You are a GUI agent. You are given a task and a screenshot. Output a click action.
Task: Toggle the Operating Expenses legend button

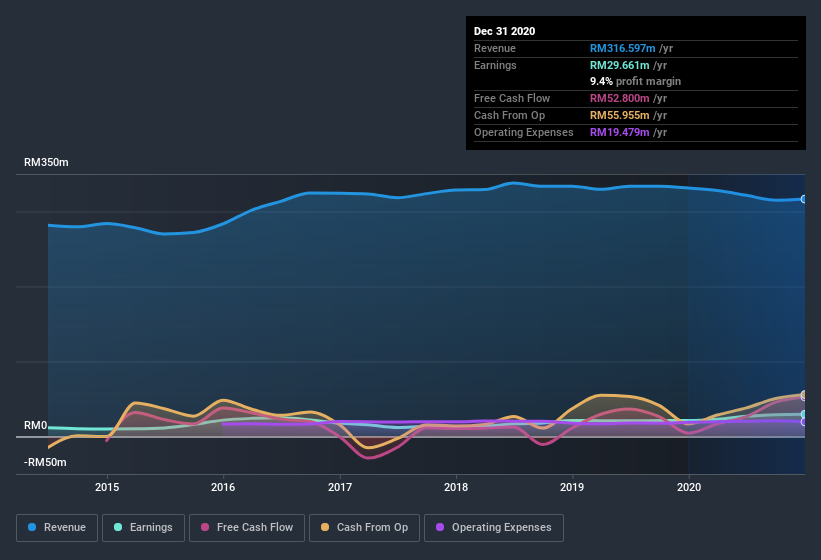point(494,528)
